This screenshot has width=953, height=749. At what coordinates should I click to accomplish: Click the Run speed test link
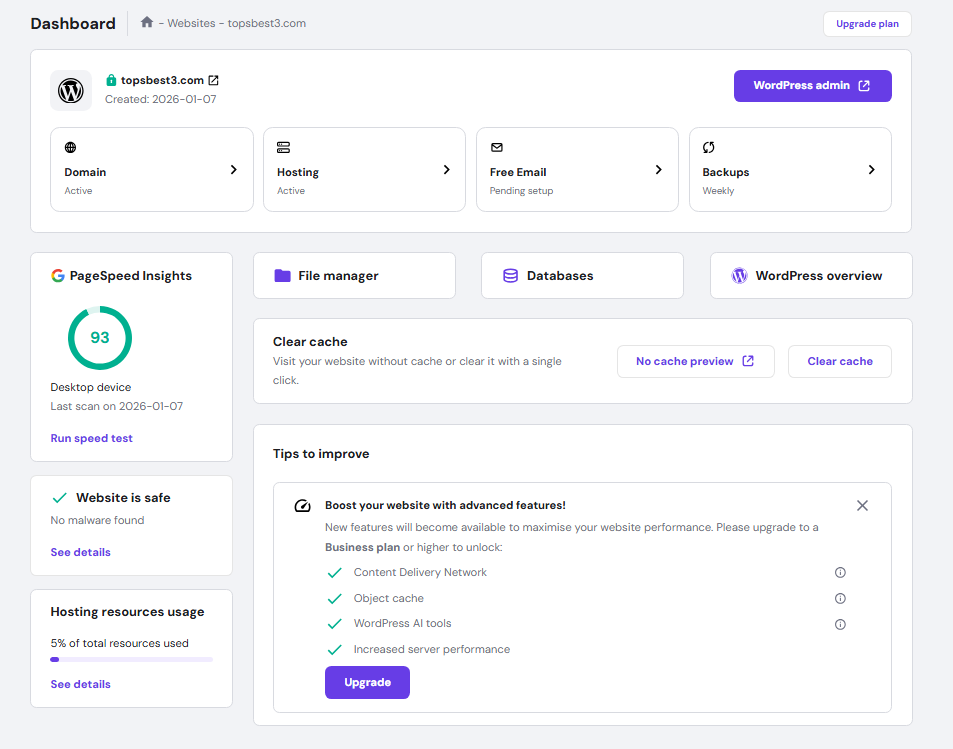pos(91,438)
